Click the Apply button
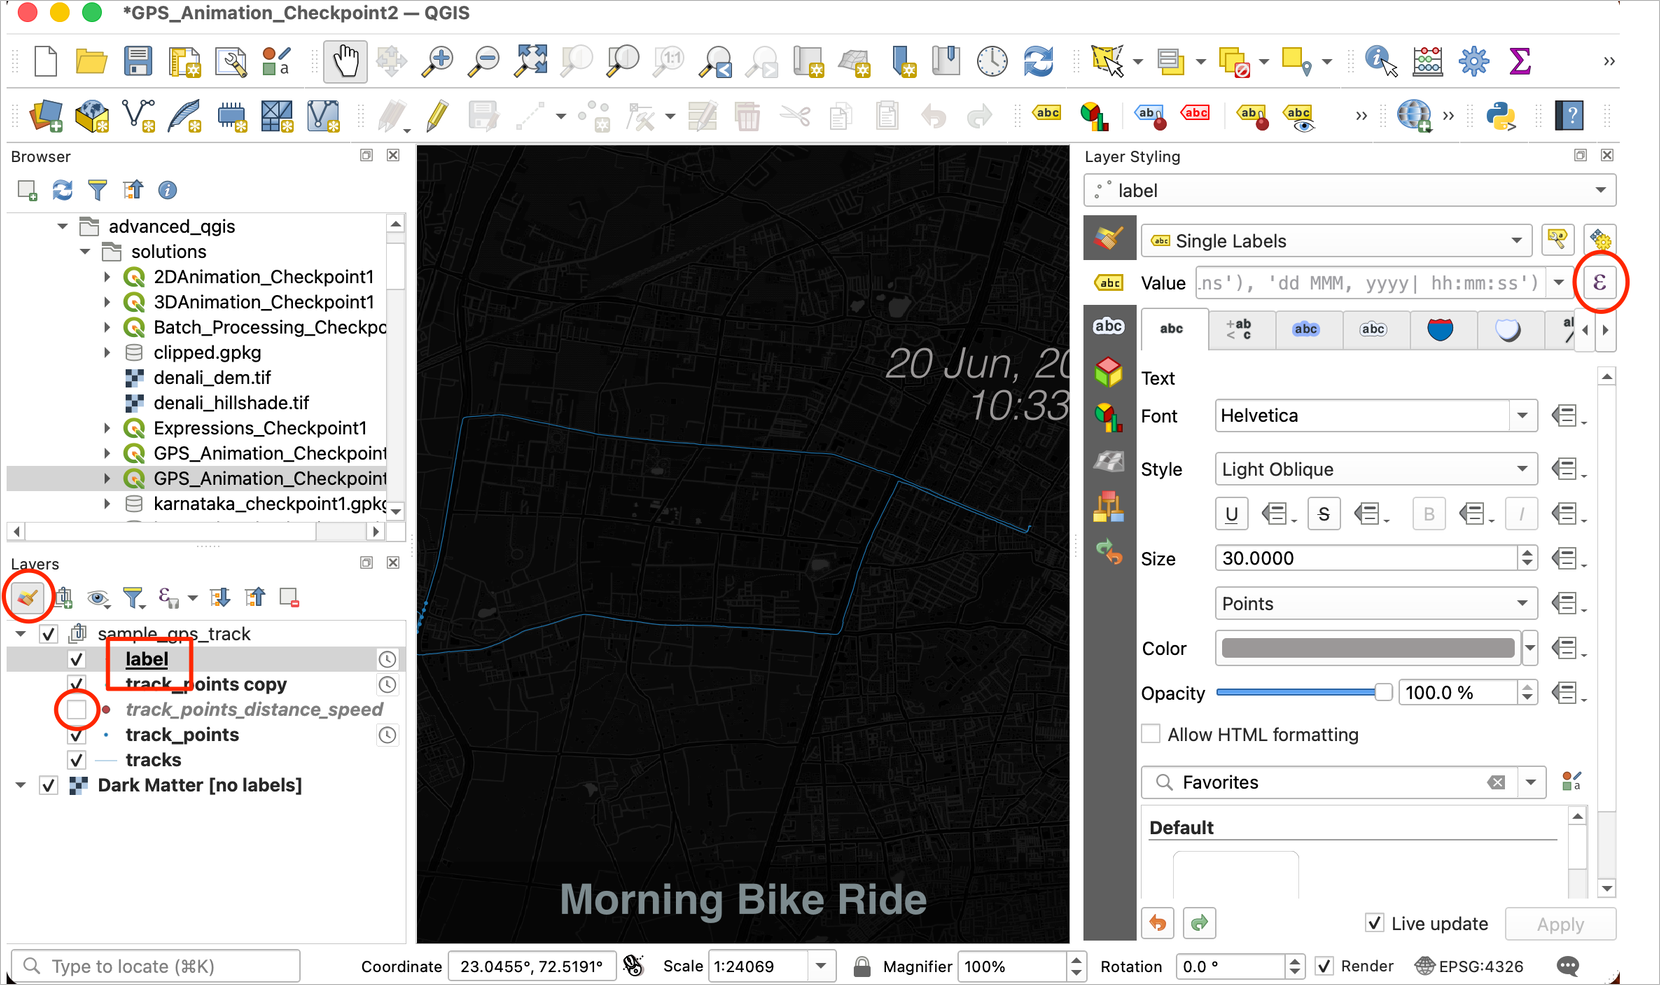This screenshot has width=1660, height=985. (x=1559, y=924)
